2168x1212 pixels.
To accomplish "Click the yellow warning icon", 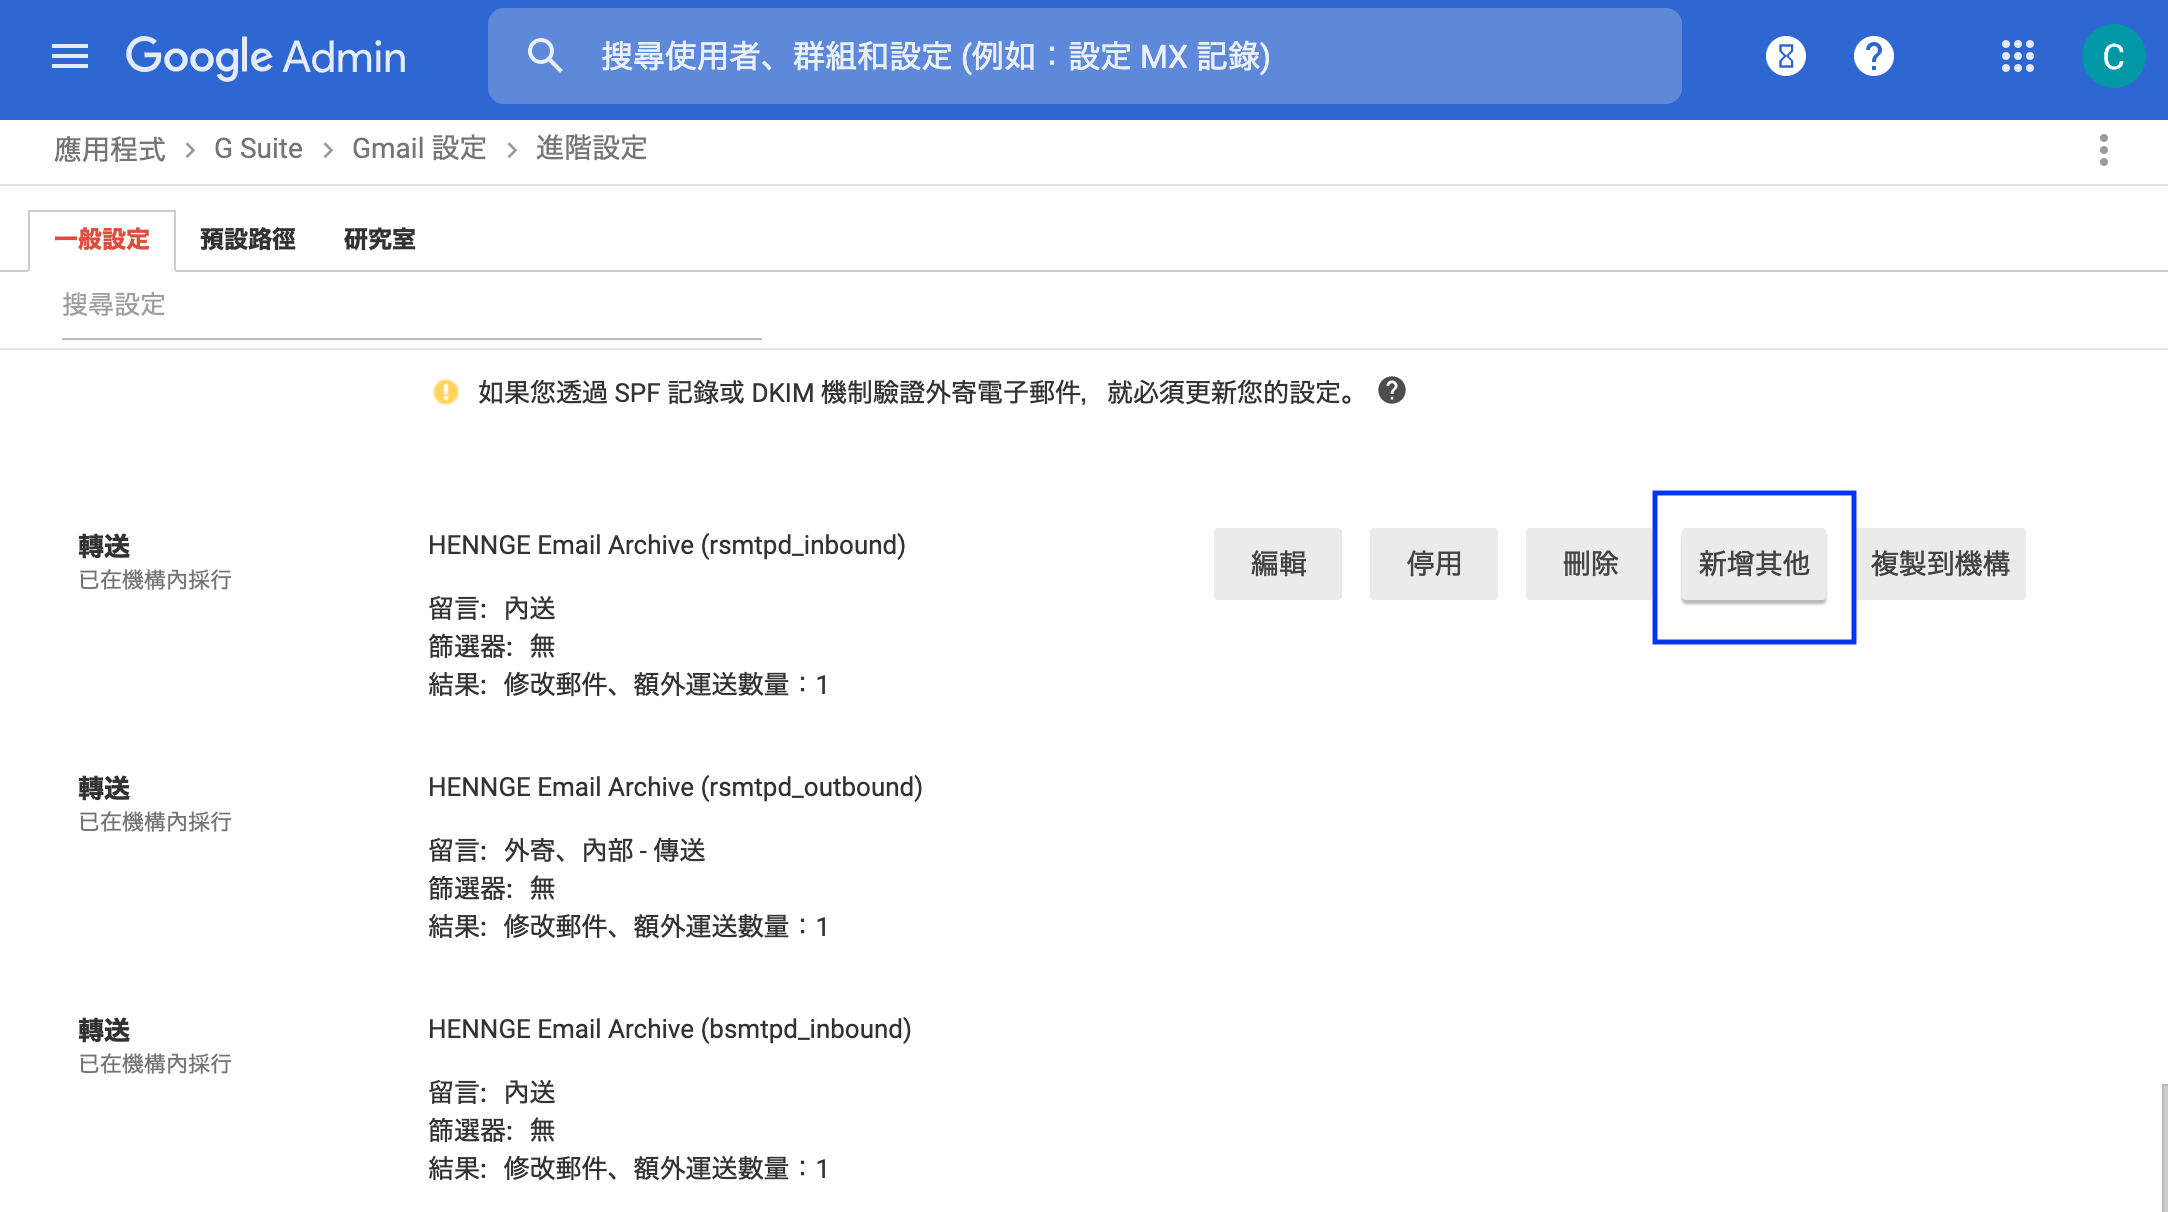I will 446,392.
